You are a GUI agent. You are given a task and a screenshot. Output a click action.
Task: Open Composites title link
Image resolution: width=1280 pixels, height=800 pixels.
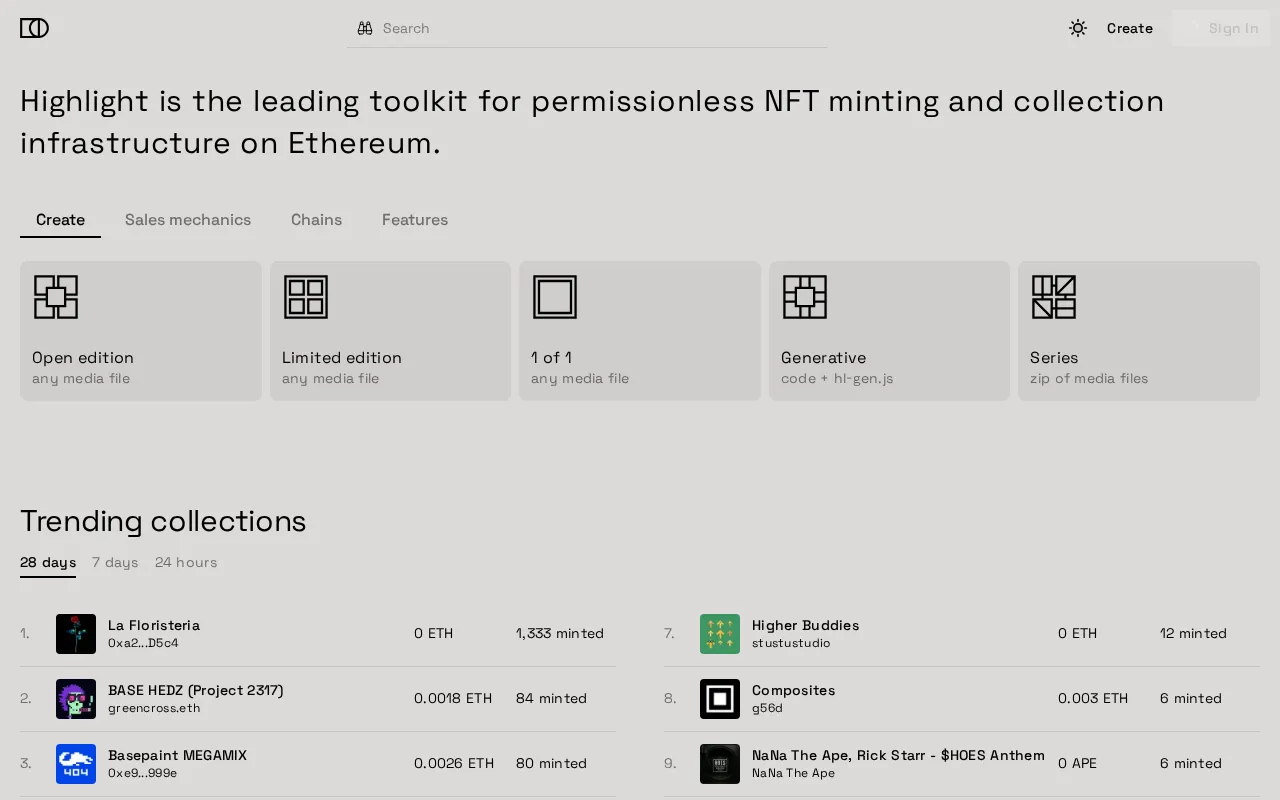click(x=794, y=690)
